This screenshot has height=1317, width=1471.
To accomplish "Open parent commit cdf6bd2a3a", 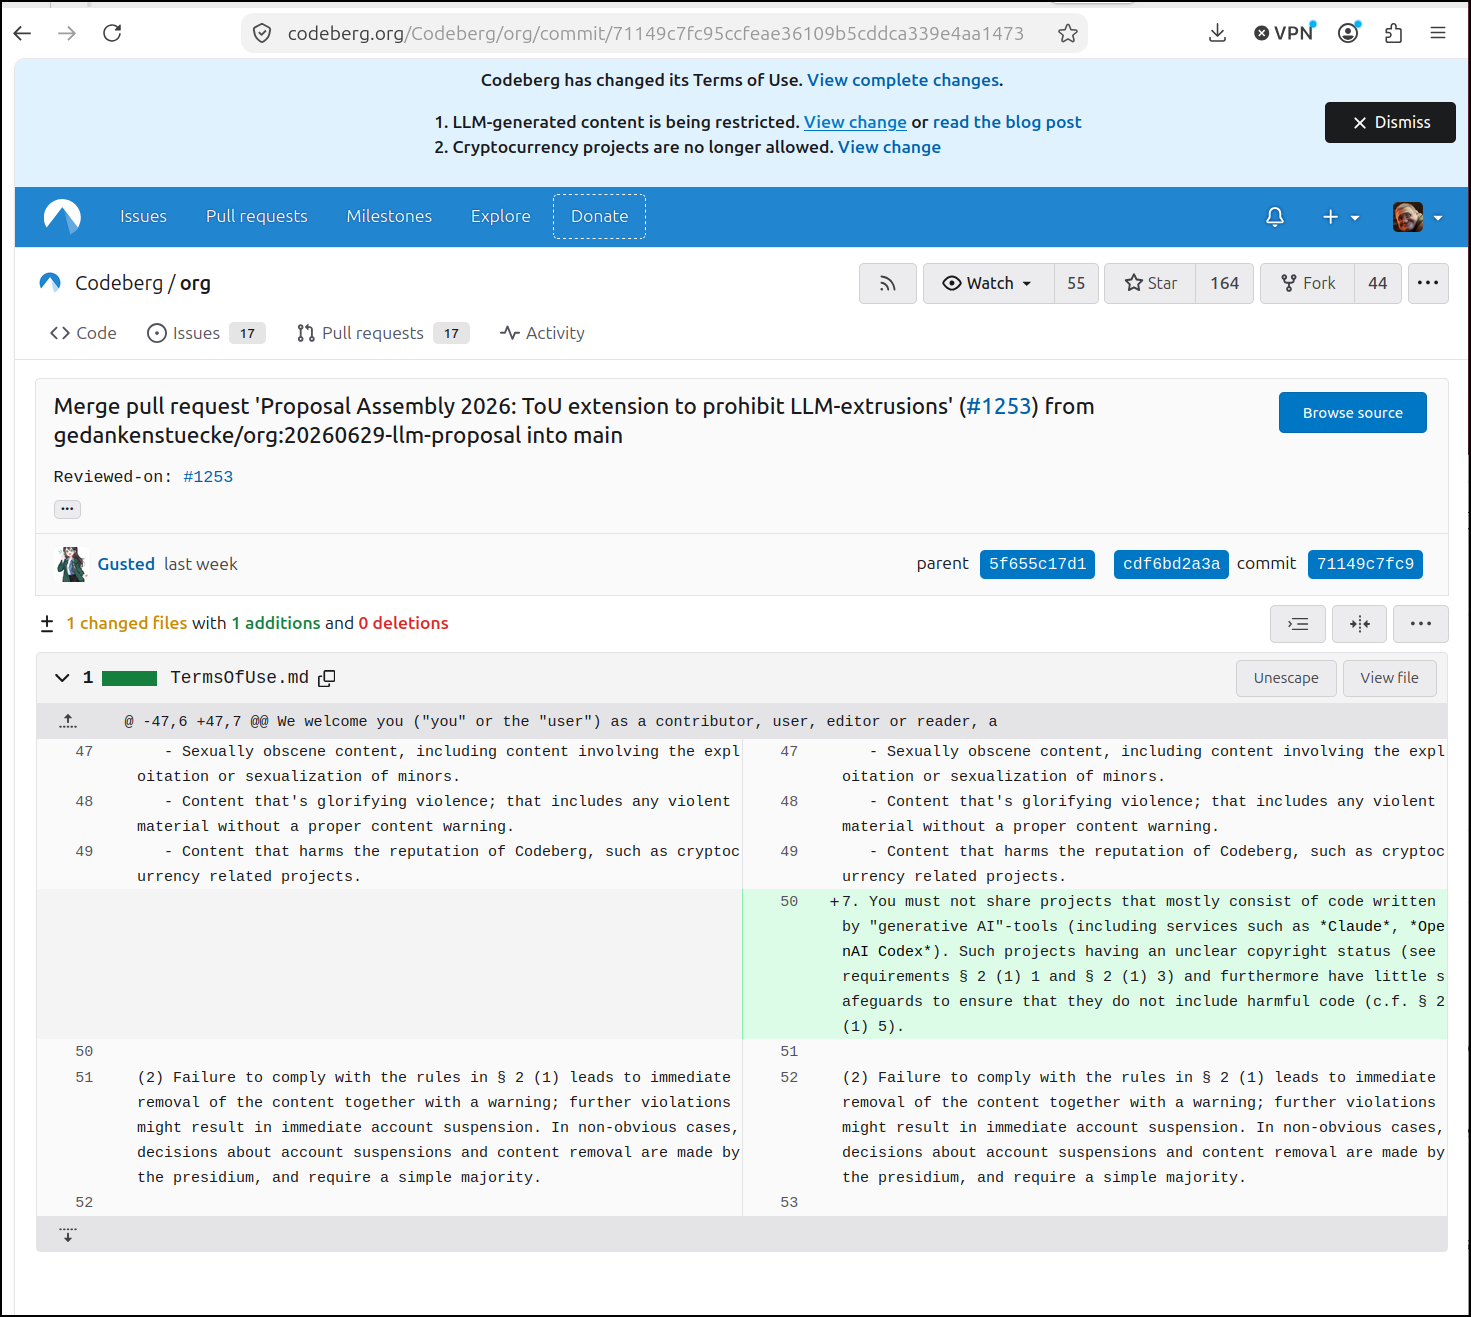I will (x=1171, y=564).
